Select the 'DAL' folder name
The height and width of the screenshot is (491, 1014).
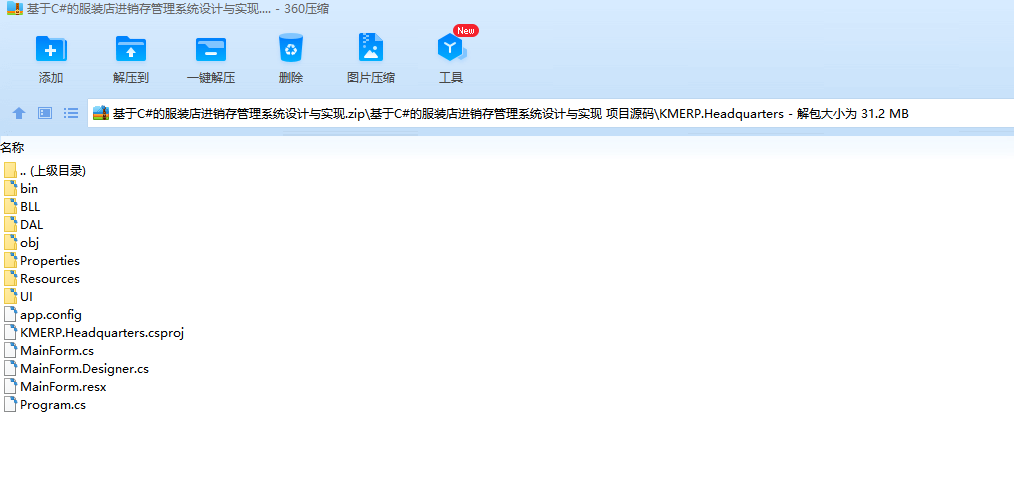pyautogui.click(x=32, y=225)
